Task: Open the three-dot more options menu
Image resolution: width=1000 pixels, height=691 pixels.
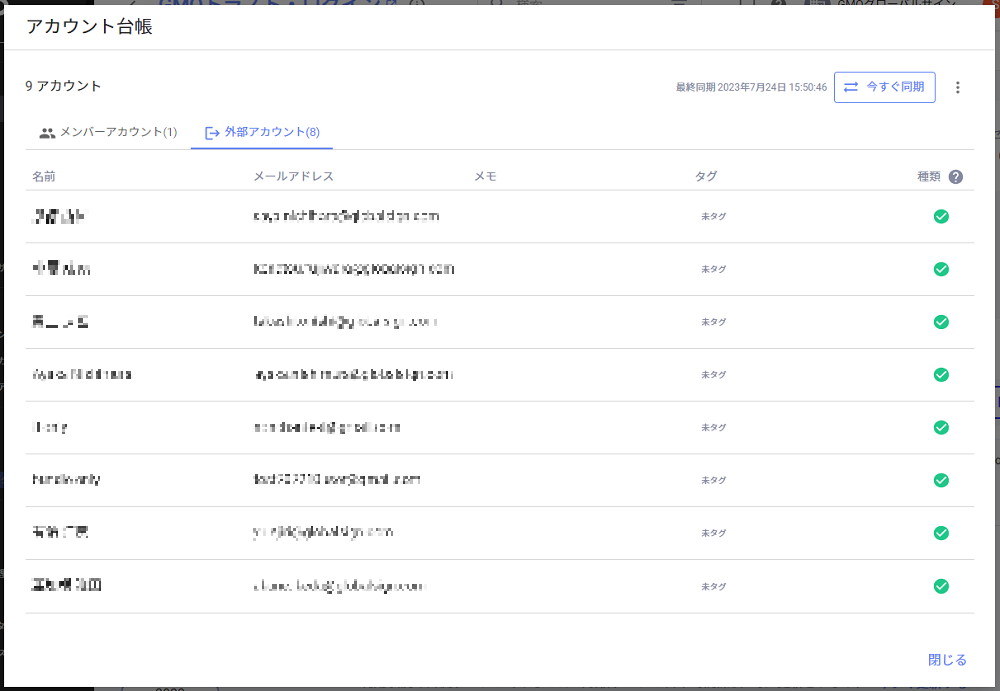Action: pyautogui.click(x=957, y=87)
